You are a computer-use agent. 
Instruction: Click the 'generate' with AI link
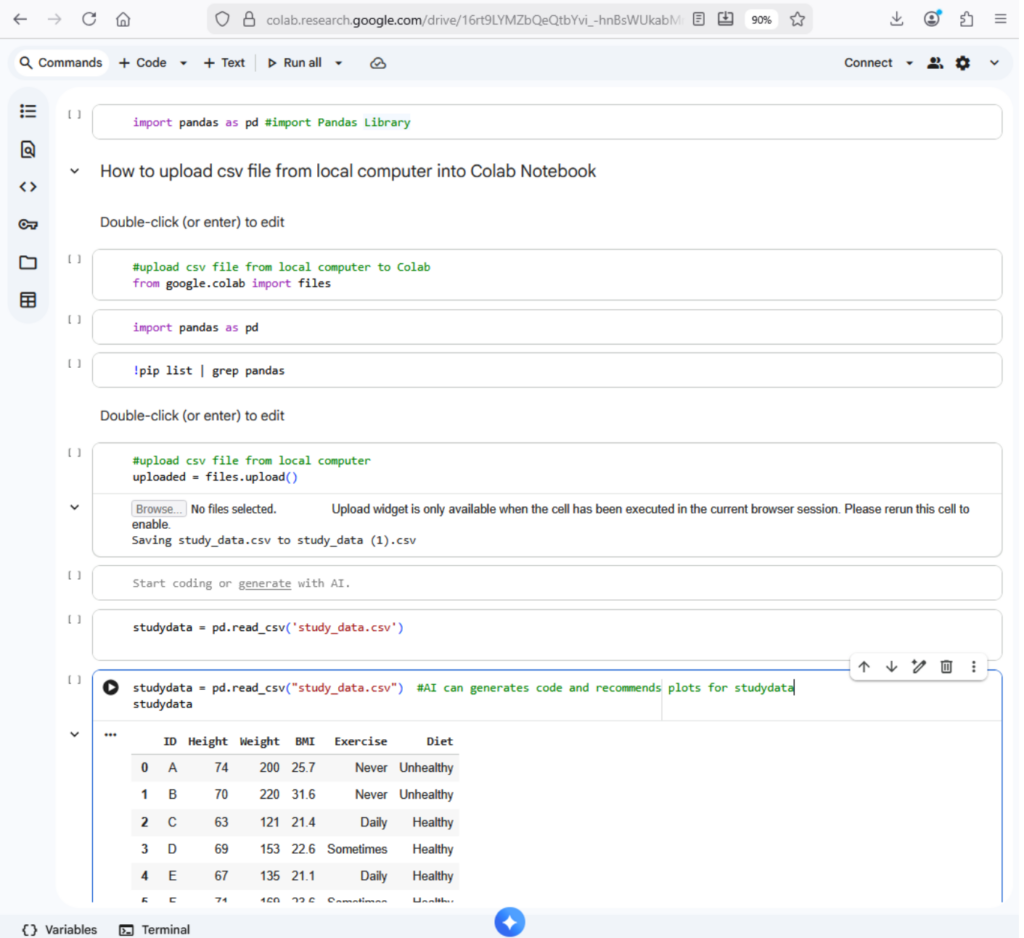264,583
